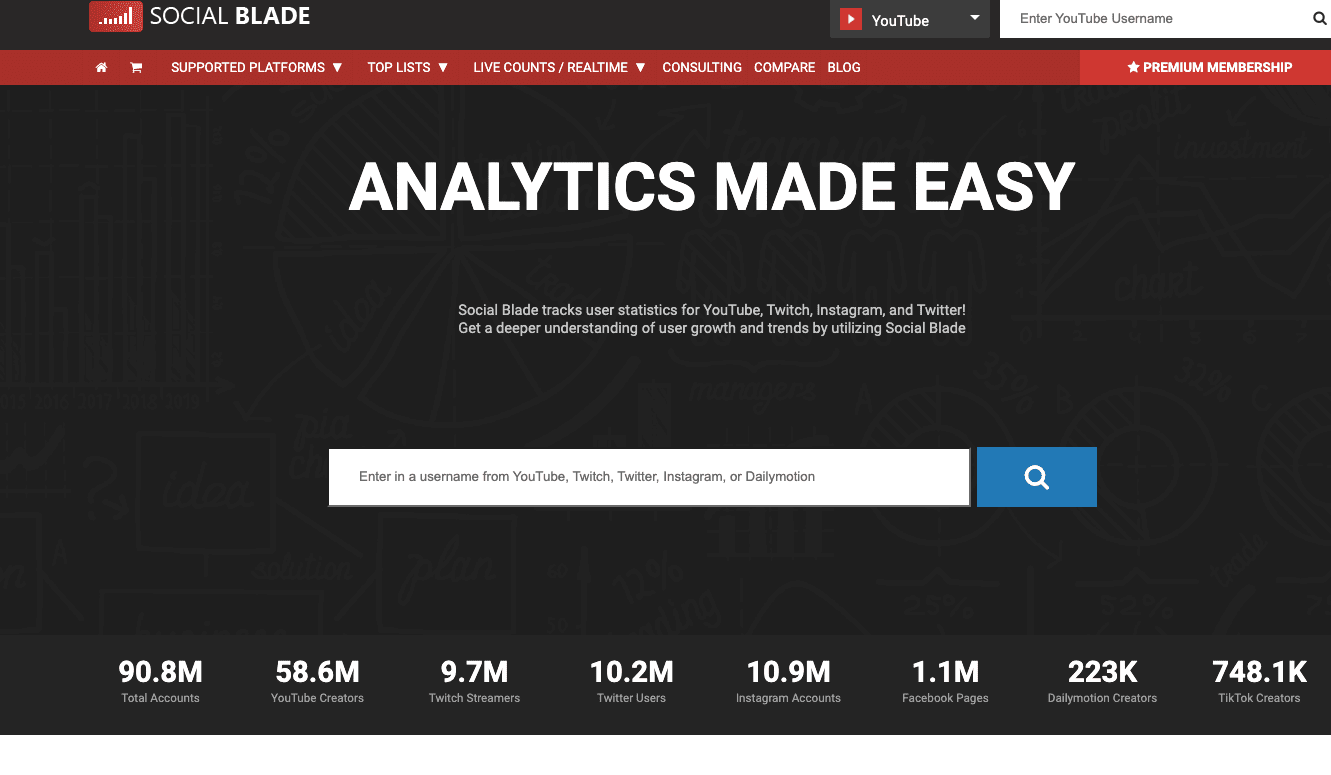Image resolution: width=1331 pixels, height=775 pixels.
Task: Open the Blog link
Action: tap(844, 68)
